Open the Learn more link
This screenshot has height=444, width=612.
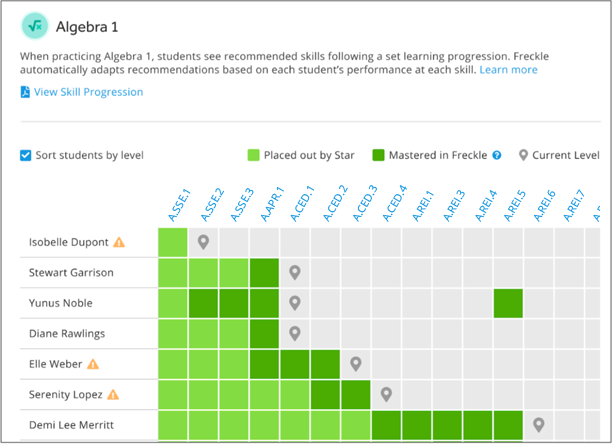click(508, 70)
